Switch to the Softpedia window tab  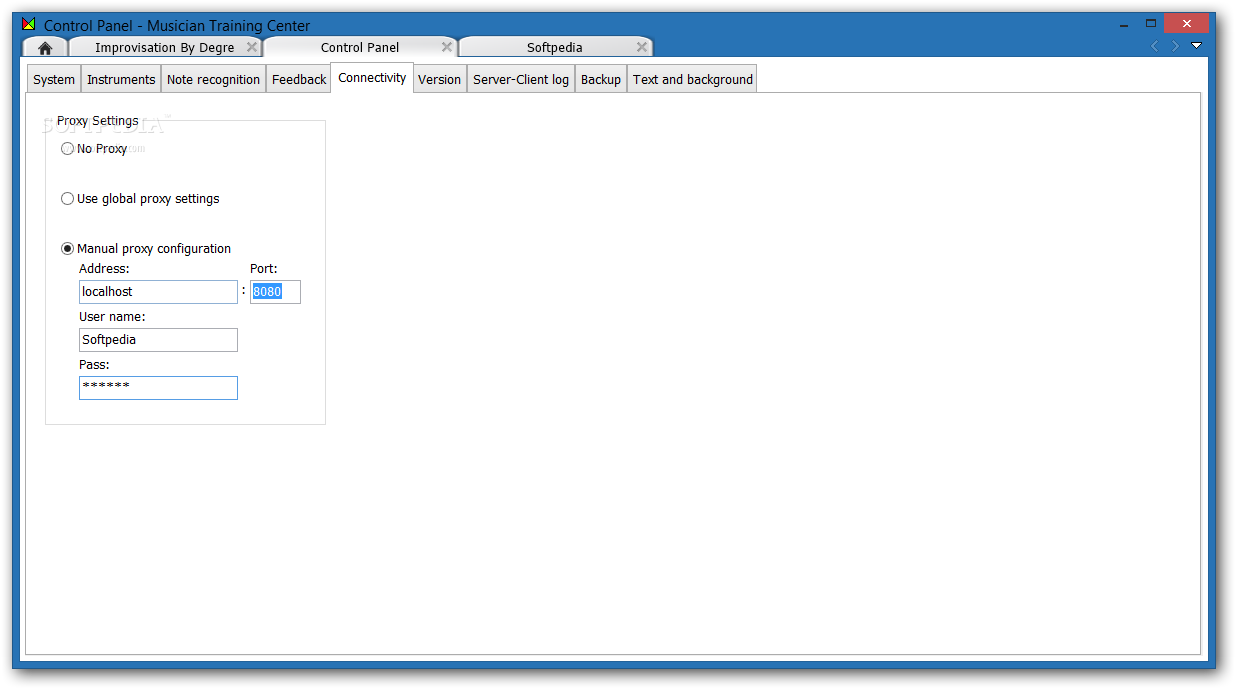pos(555,48)
